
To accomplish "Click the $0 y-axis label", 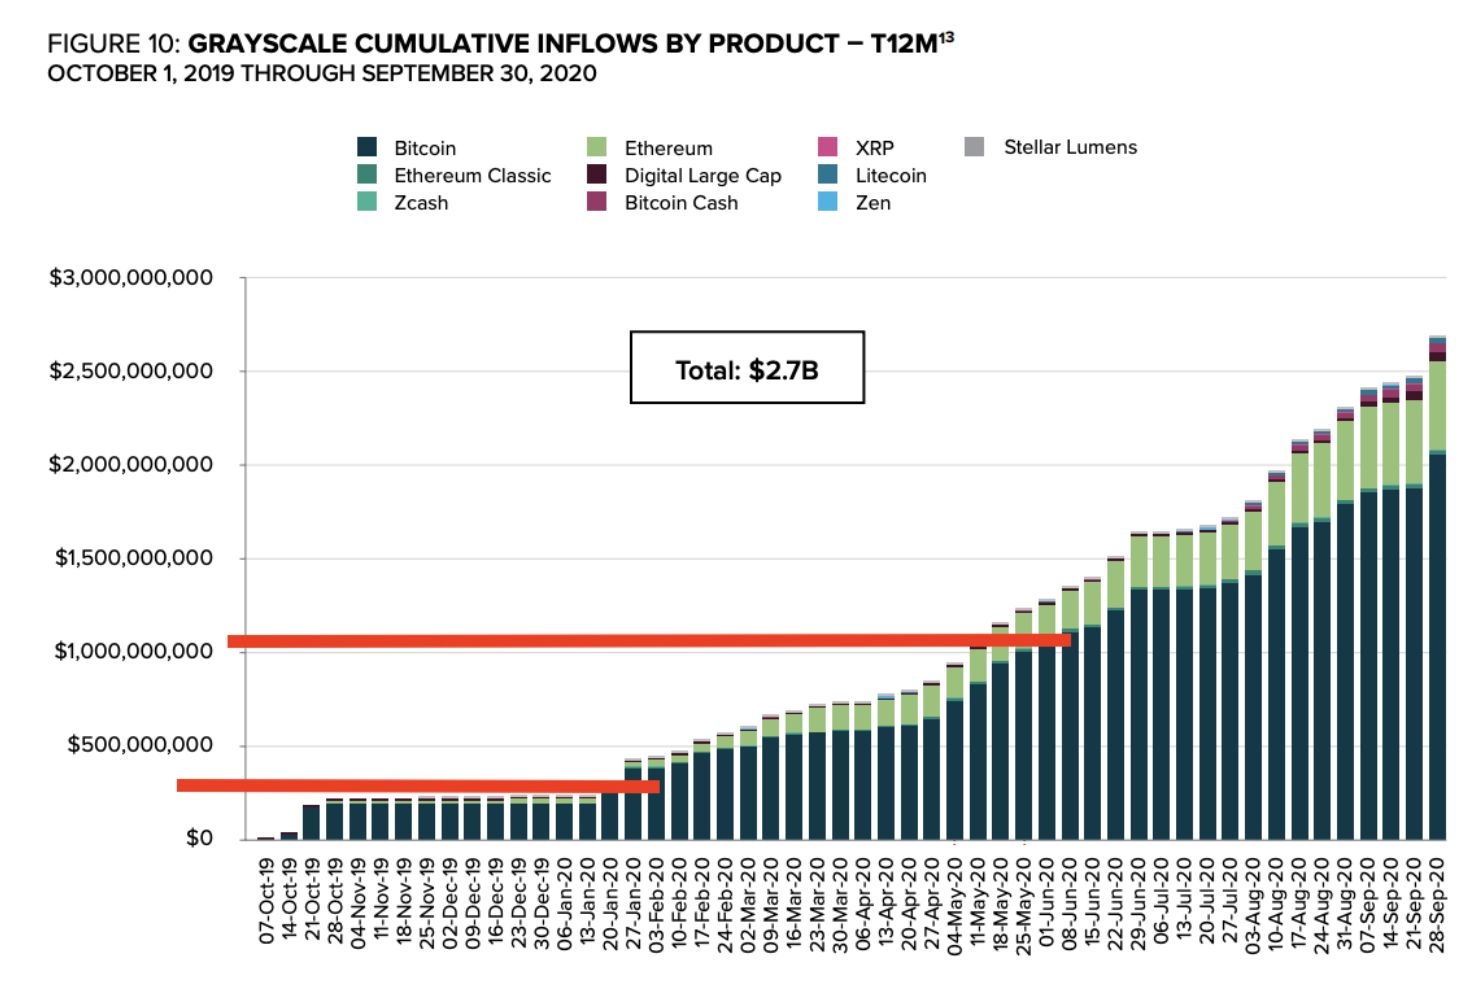I will coord(199,838).
